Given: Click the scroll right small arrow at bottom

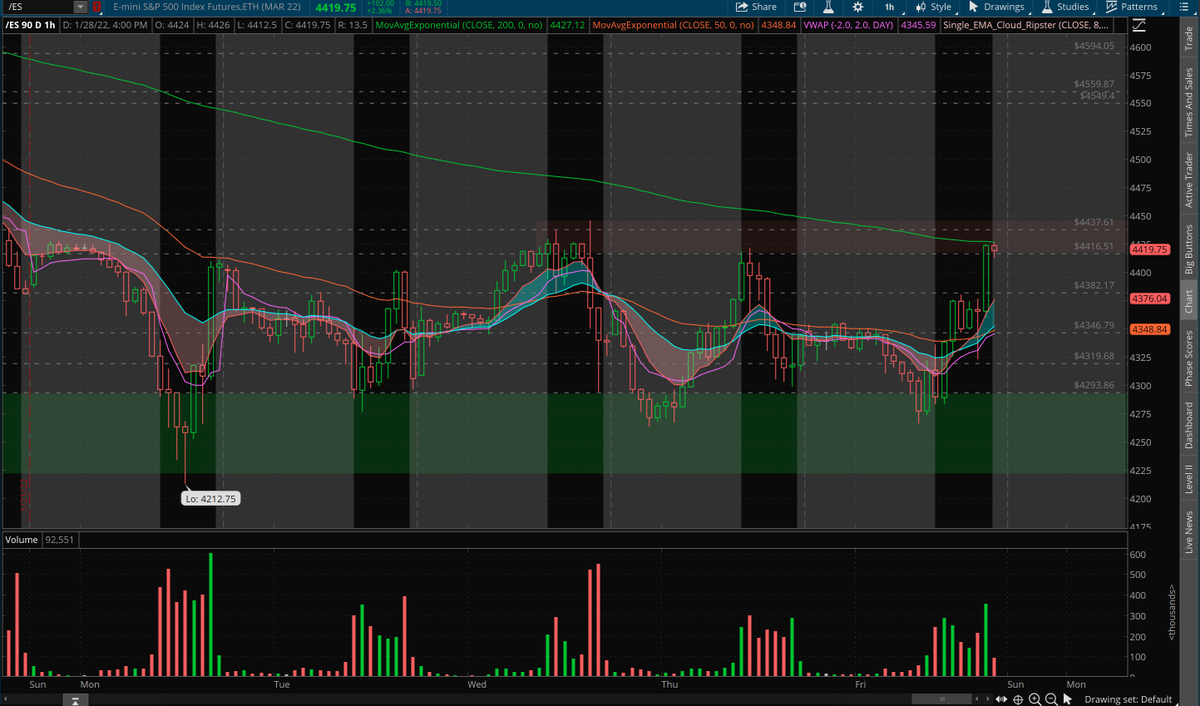Looking at the screenshot, I should [987, 698].
